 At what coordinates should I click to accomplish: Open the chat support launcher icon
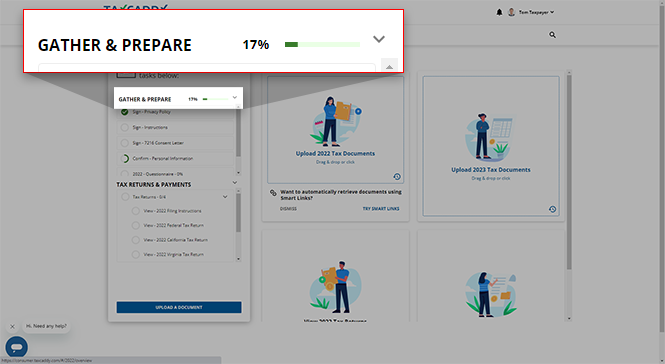click(x=17, y=347)
